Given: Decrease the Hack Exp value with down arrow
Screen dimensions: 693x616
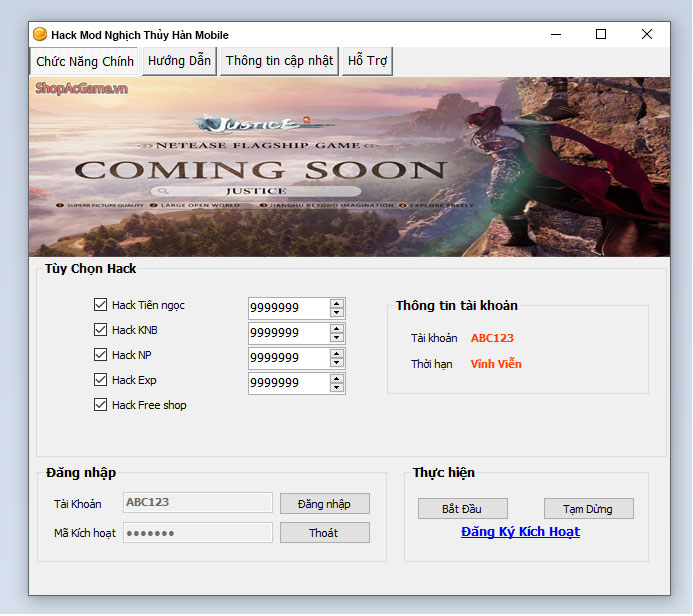Looking at the screenshot, I should (337, 388).
